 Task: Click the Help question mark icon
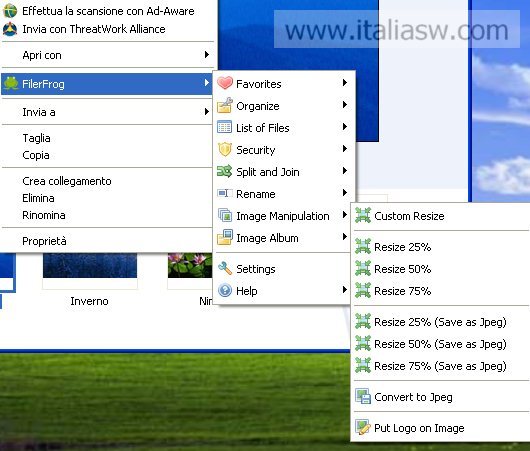[225, 290]
